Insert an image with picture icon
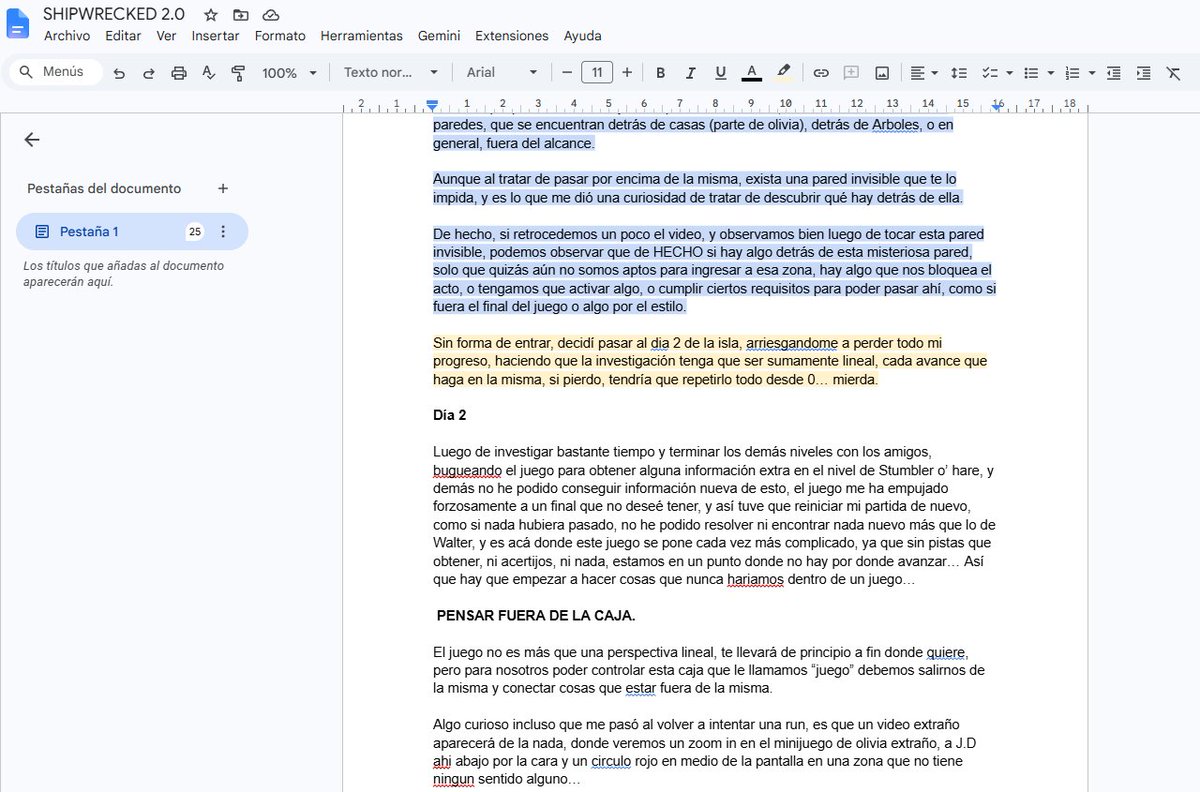This screenshot has height=792, width=1200. point(882,73)
